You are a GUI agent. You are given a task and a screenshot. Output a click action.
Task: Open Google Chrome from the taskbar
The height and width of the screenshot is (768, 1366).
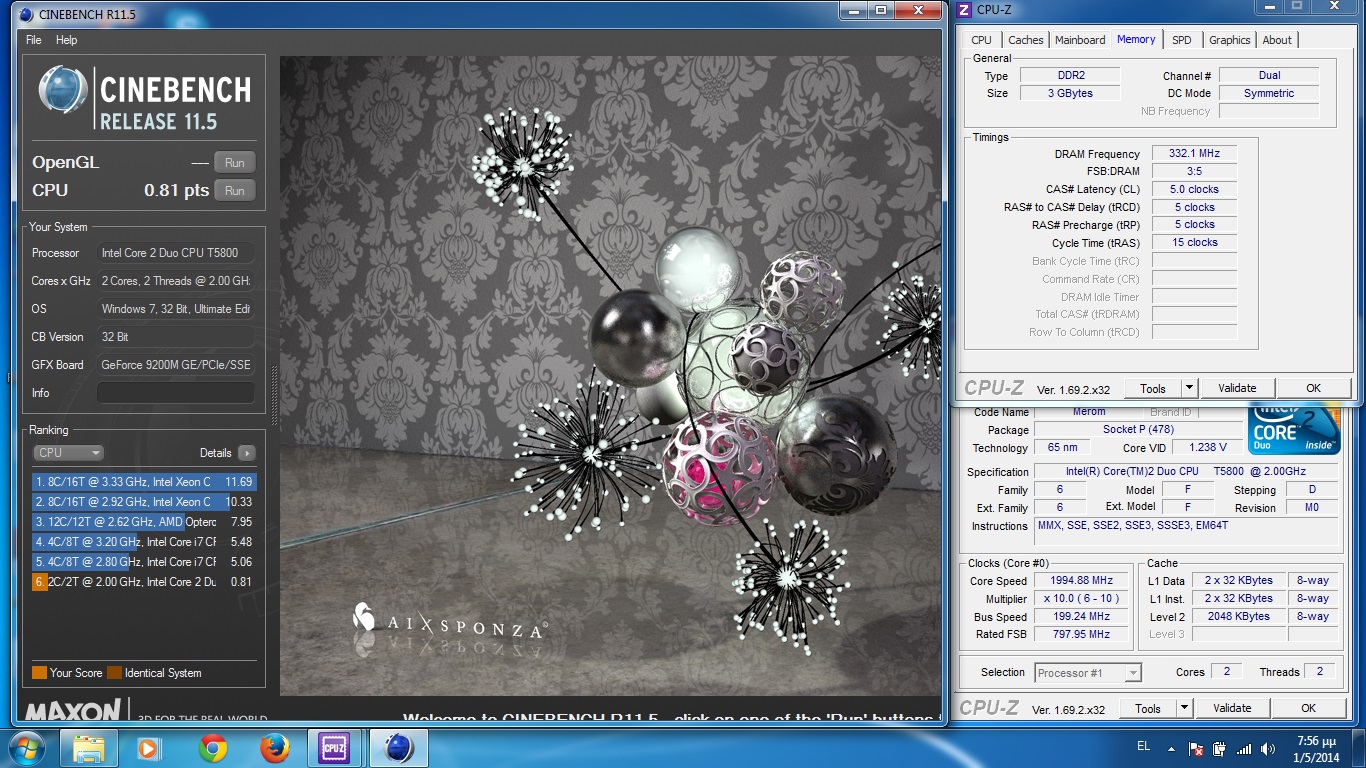pyautogui.click(x=212, y=747)
